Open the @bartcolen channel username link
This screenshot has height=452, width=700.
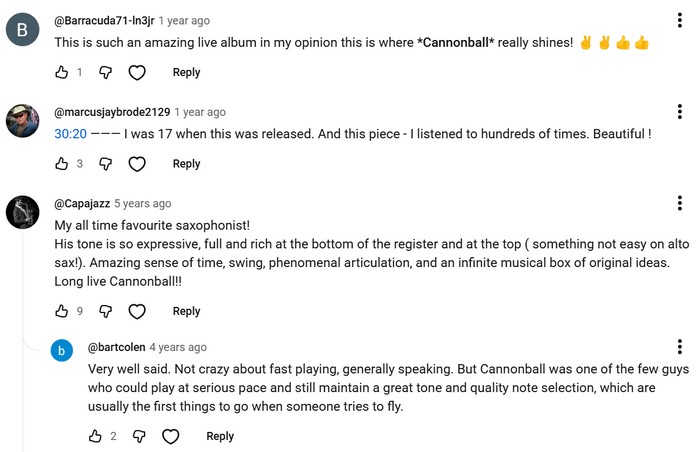coord(117,347)
